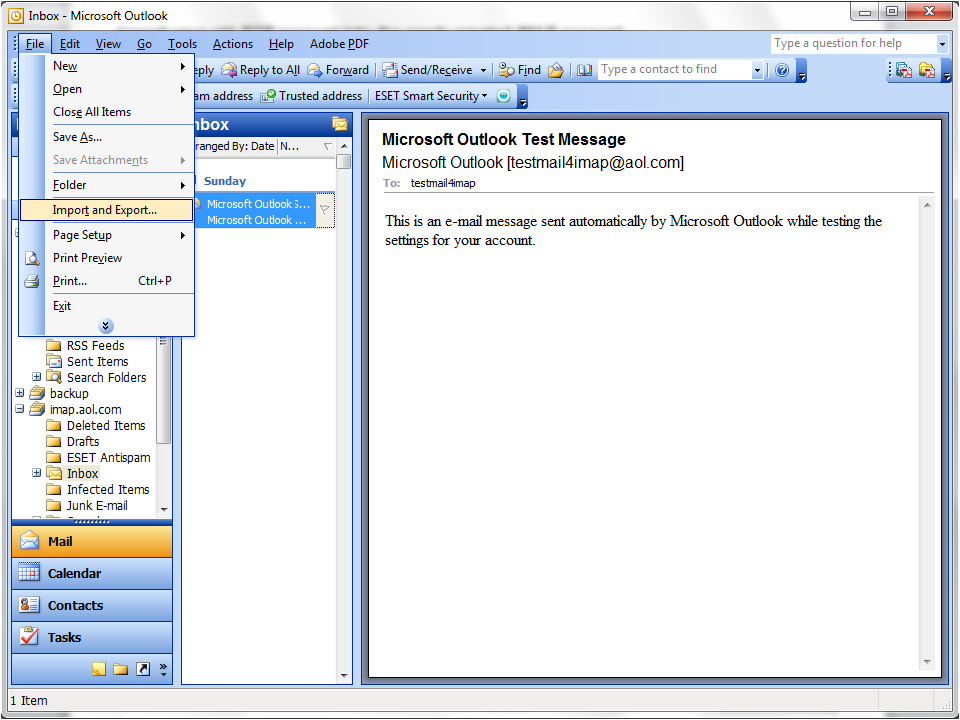Click the folder icon next to Find
The width and height of the screenshot is (960, 720).
point(556,70)
